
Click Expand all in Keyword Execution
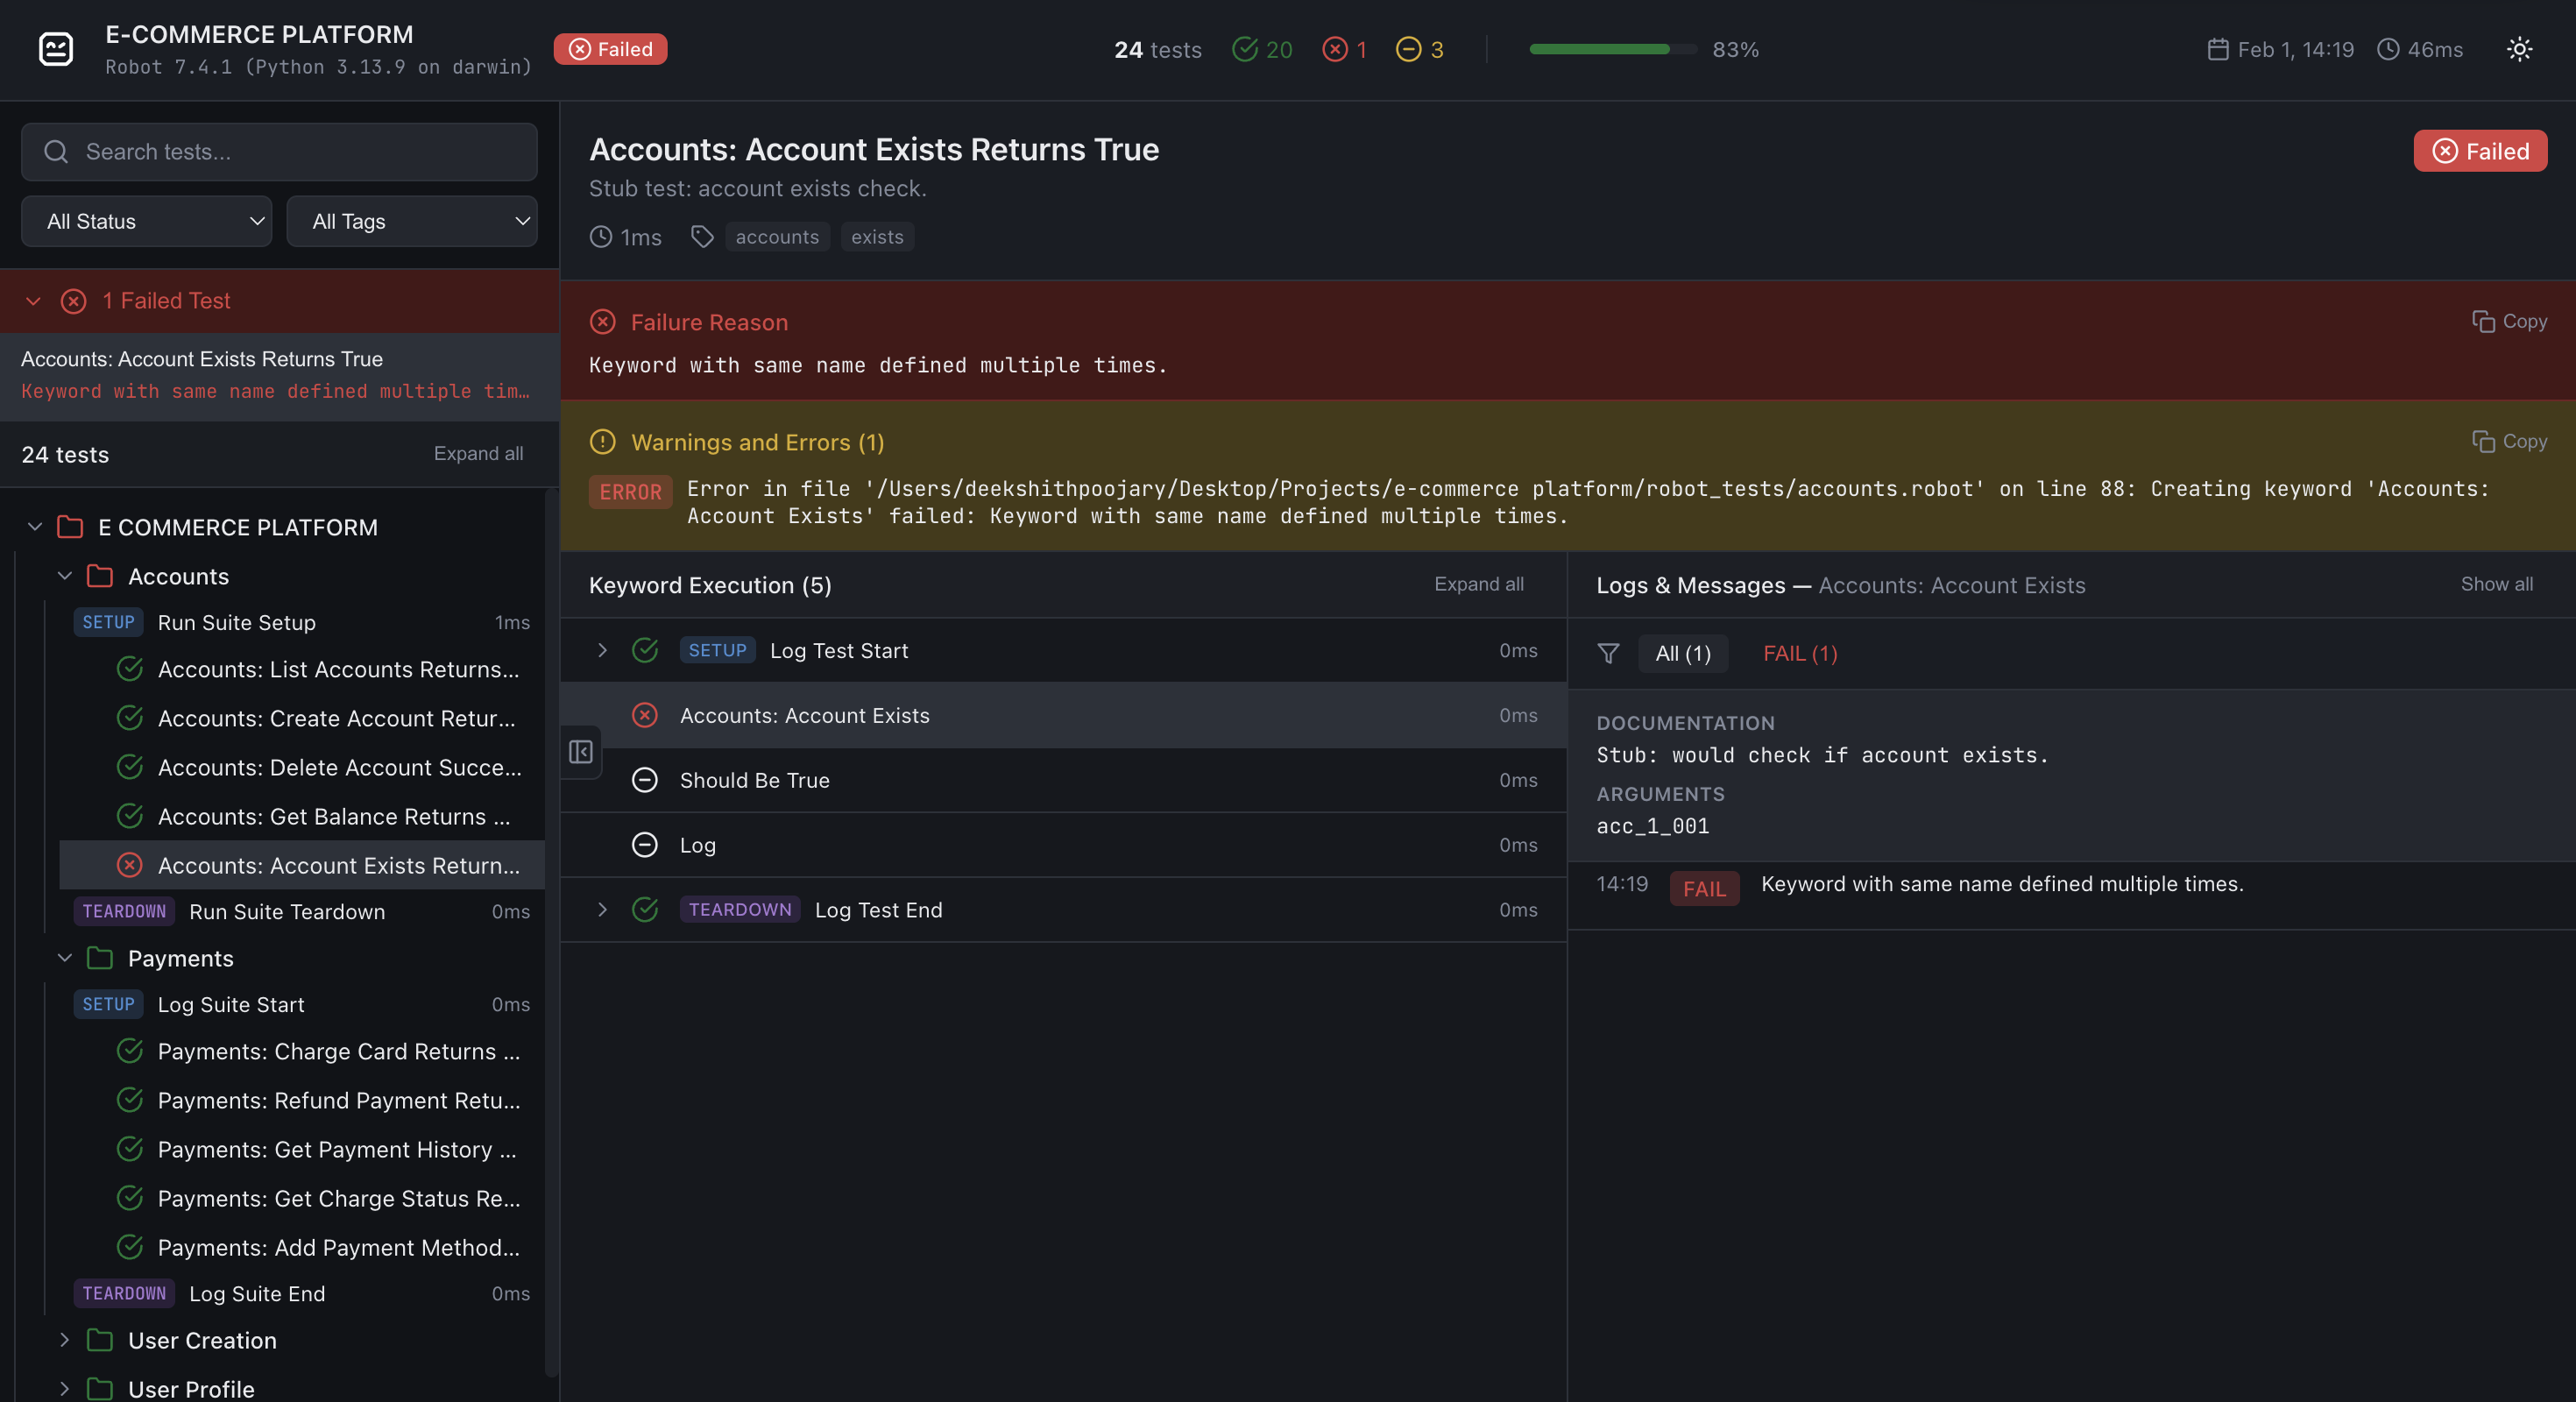(1479, 584)
